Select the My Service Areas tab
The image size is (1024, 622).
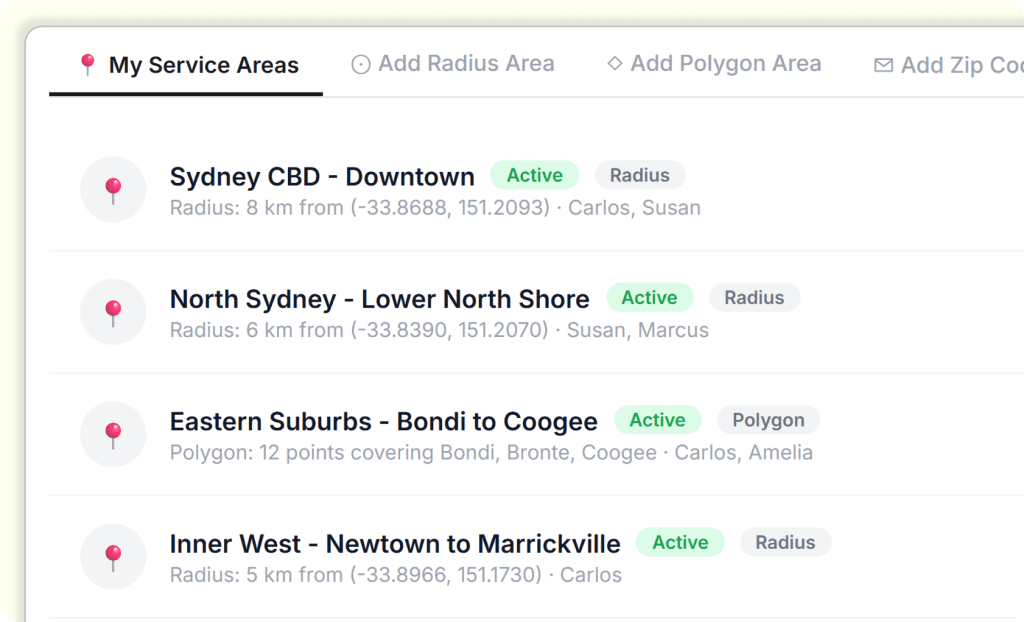pyautogui.click(x=185, y=63)
